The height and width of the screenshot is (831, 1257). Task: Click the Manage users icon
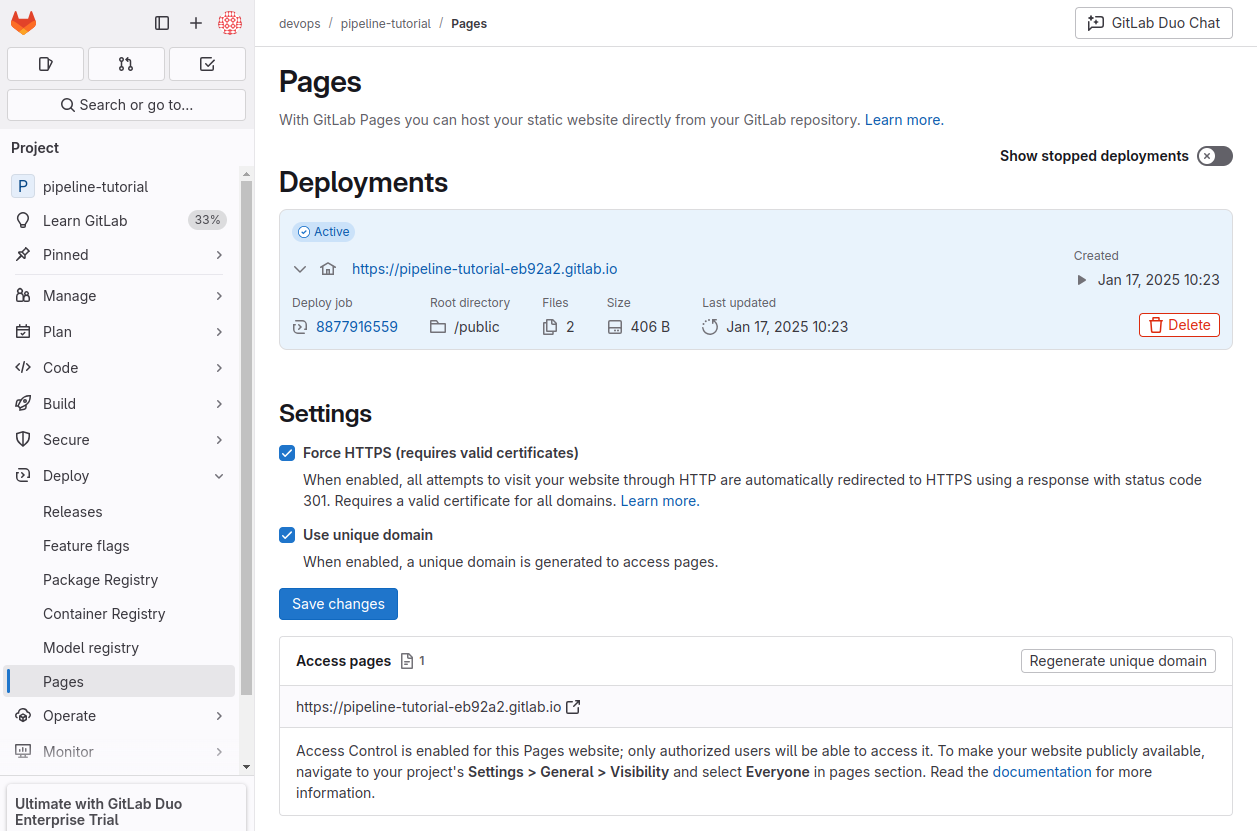point(23,295)
